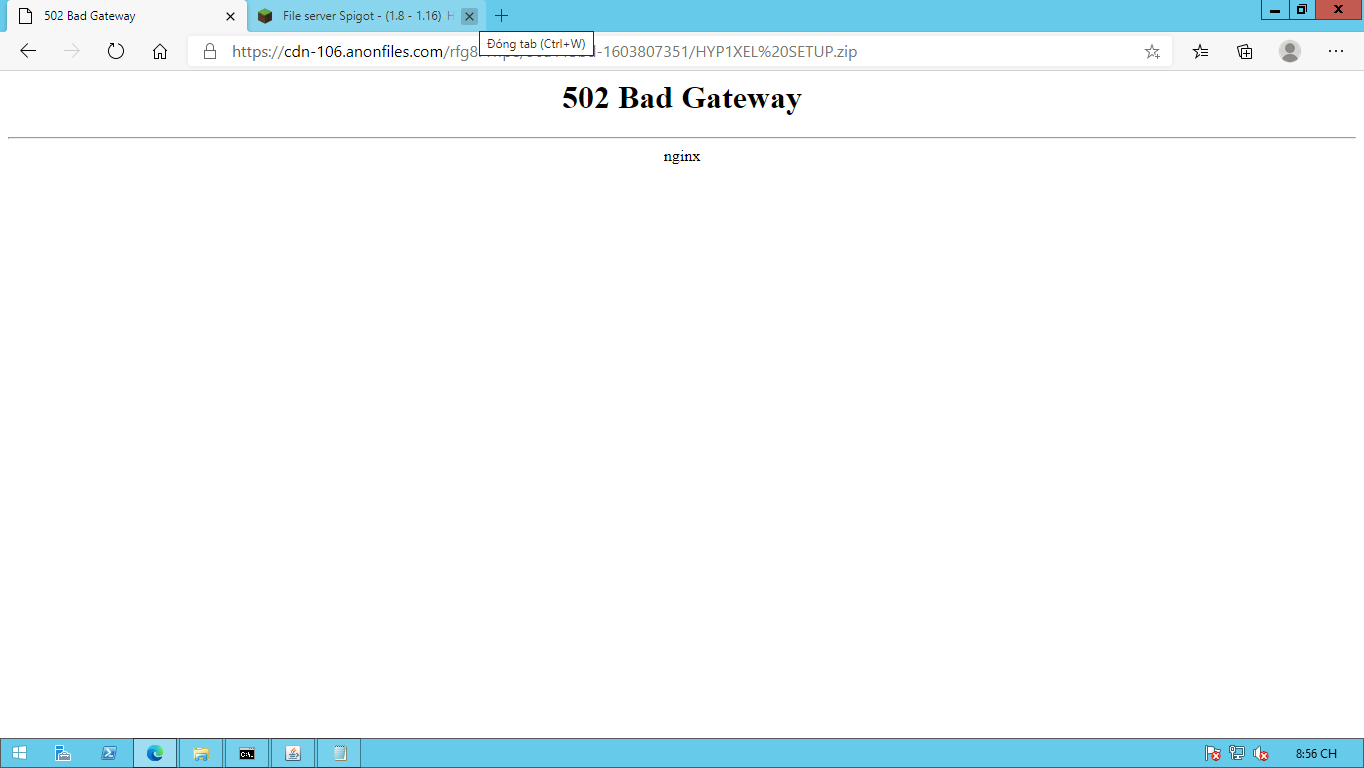Screen dimensions: 1364x768
Task: Add this page to favorites with the star
Action: [1152, 51]
